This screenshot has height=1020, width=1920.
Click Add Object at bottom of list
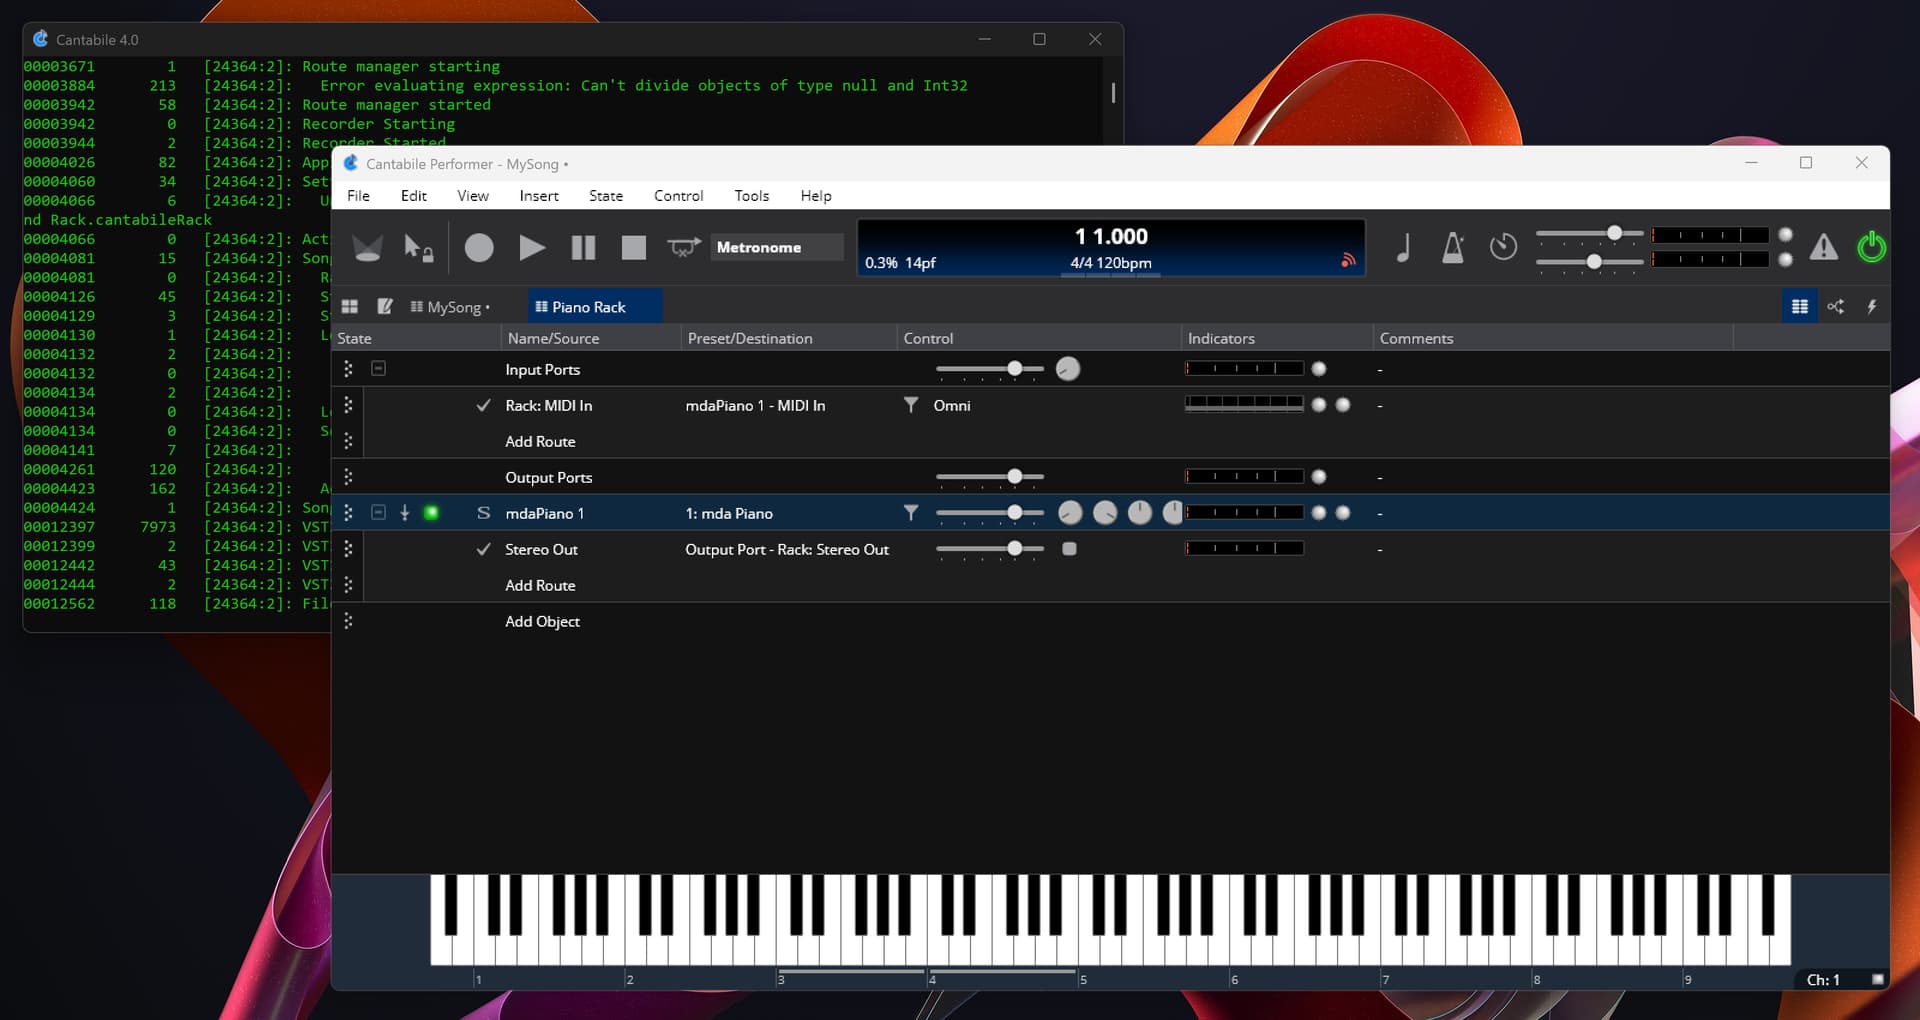[x=542, y=621]
